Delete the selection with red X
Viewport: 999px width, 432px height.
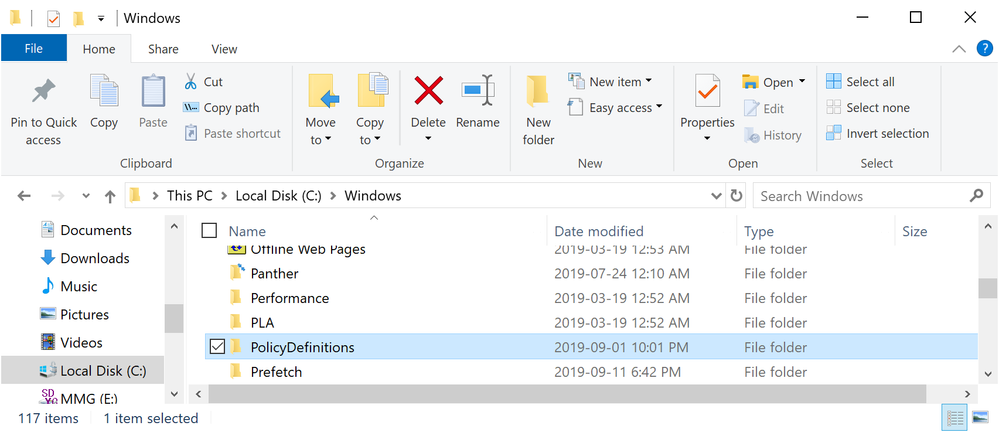point(428,89)
